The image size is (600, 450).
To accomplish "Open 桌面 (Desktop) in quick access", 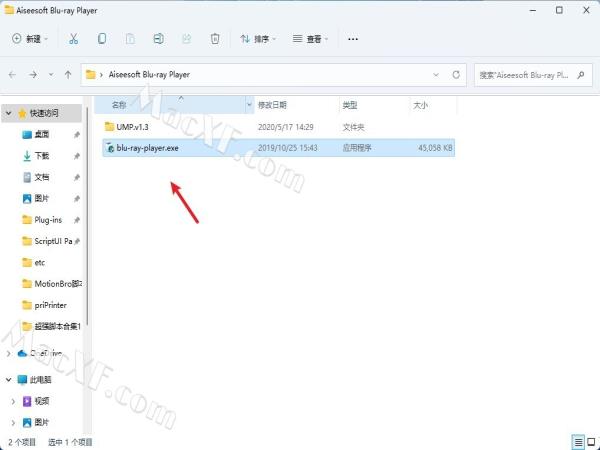I will pos(42,134).
